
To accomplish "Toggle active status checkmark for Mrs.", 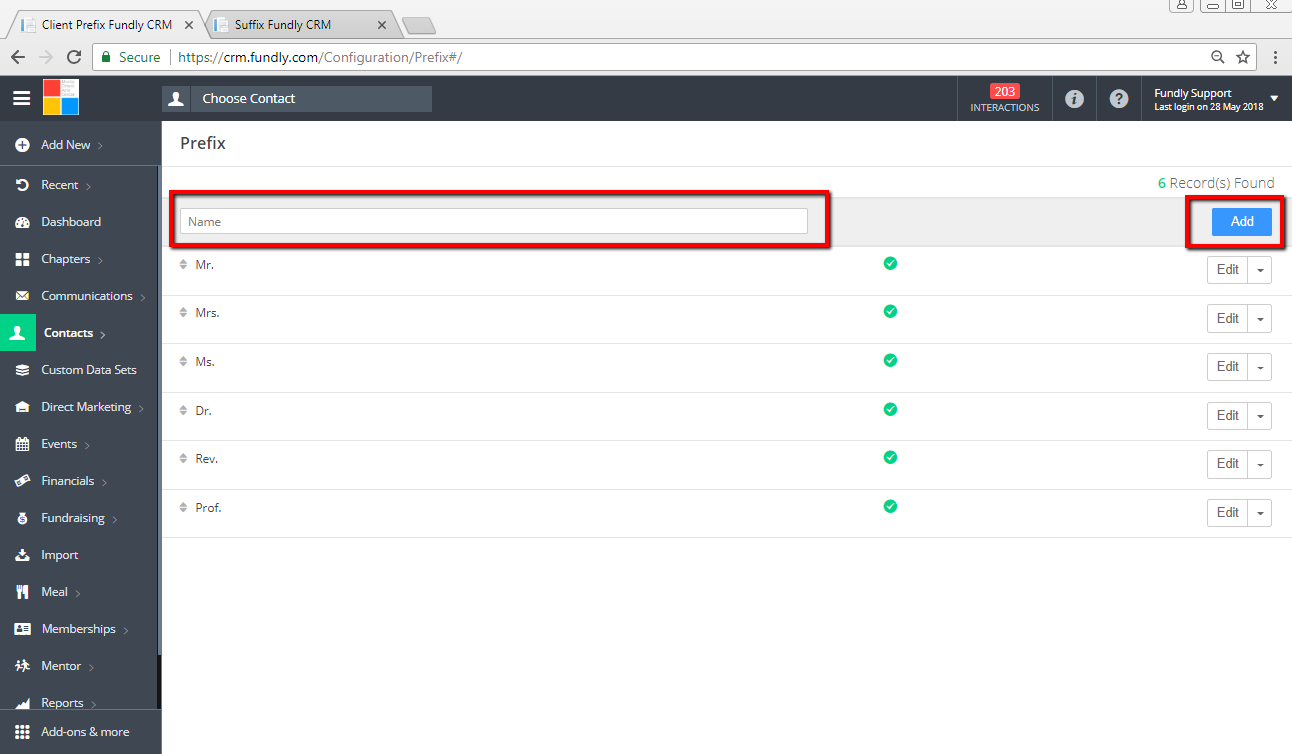I will (x=890, y=311).
